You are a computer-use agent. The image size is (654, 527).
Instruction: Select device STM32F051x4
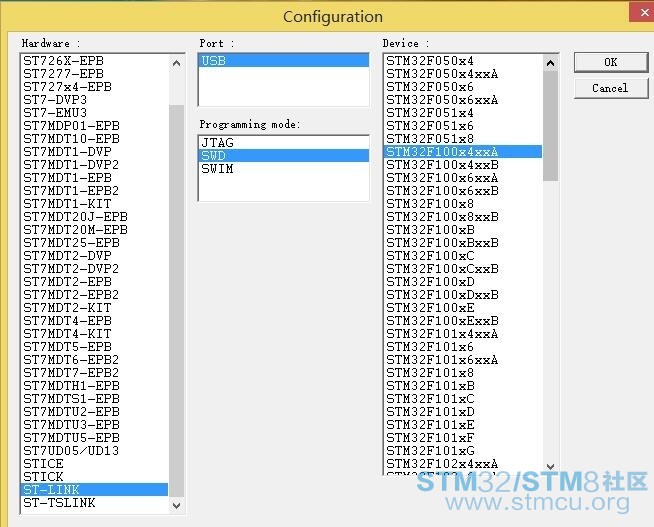pos(463,113)
